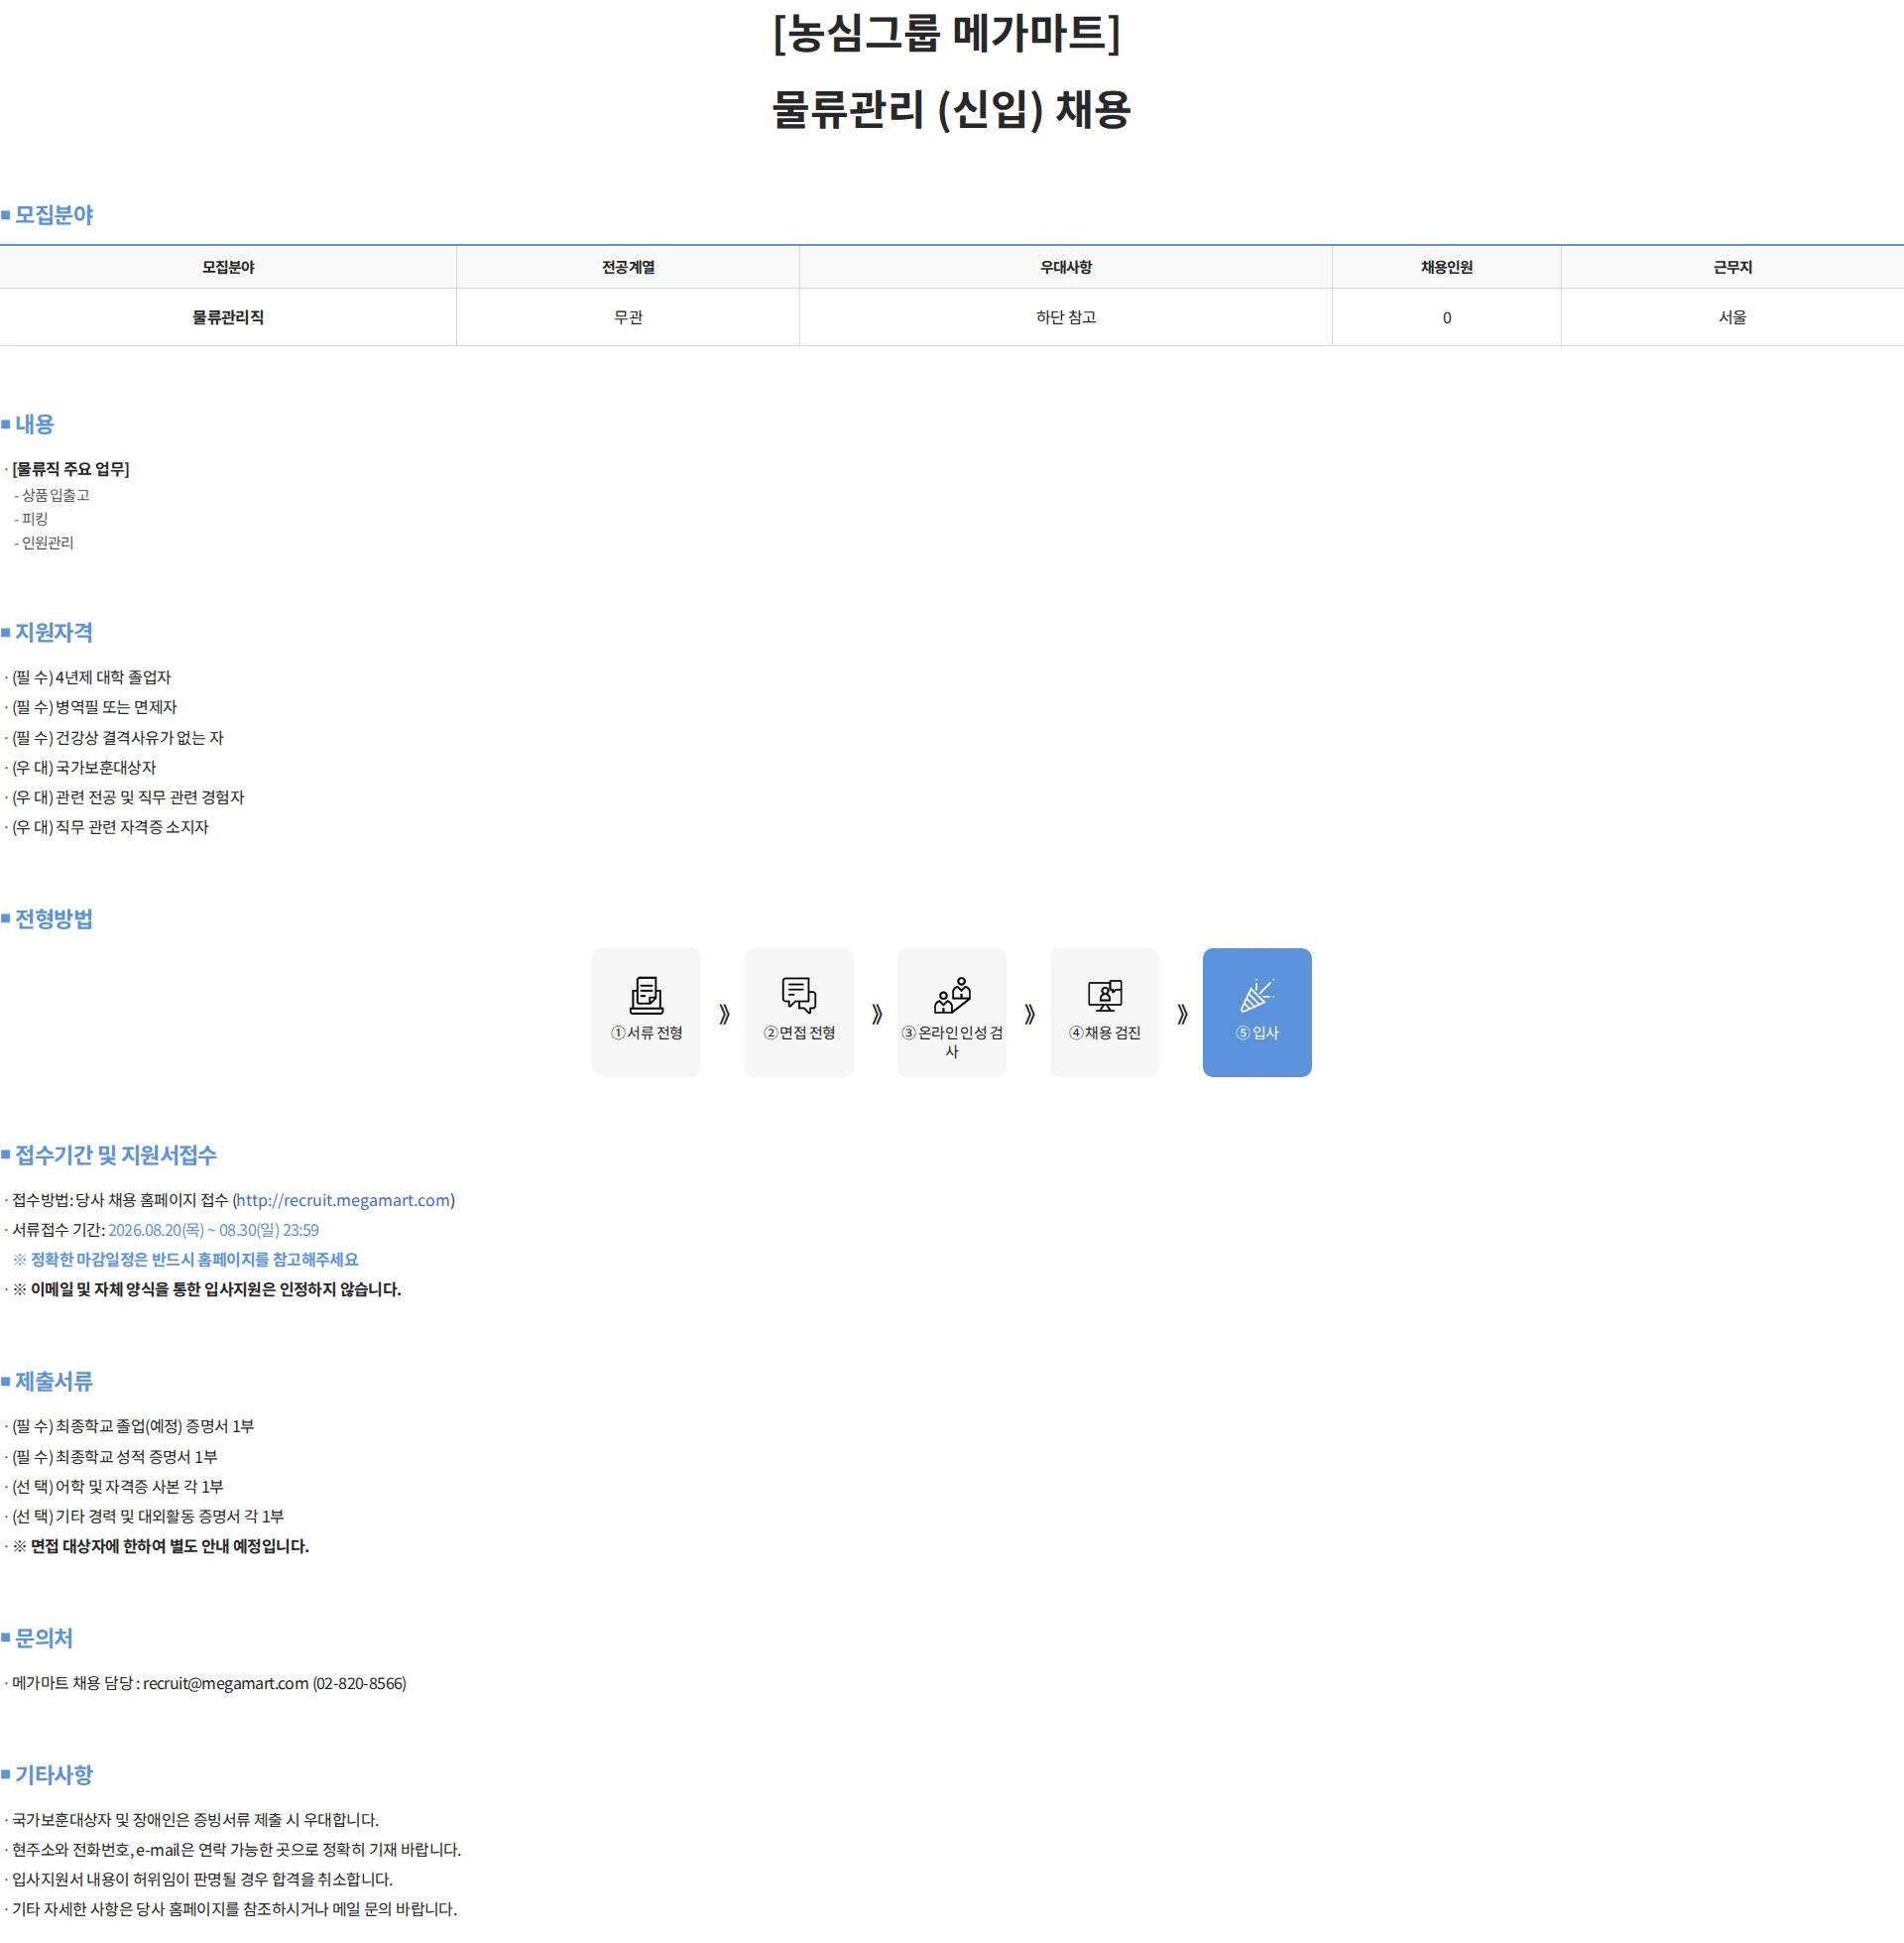Click the online personality test icon
Screen dimensions: 1904x1943
(x=952, y=995)
